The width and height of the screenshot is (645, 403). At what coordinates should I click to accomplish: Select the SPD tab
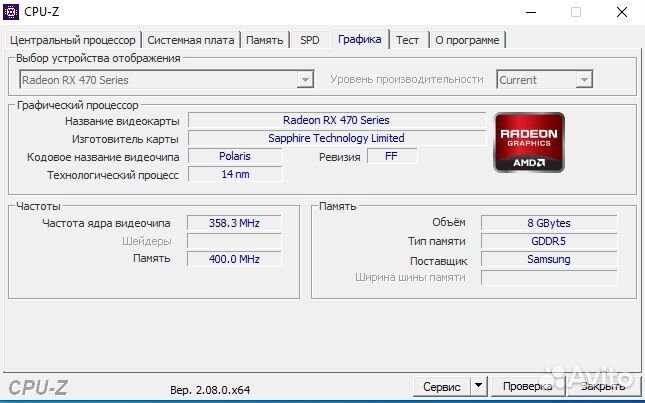[310, 40]
